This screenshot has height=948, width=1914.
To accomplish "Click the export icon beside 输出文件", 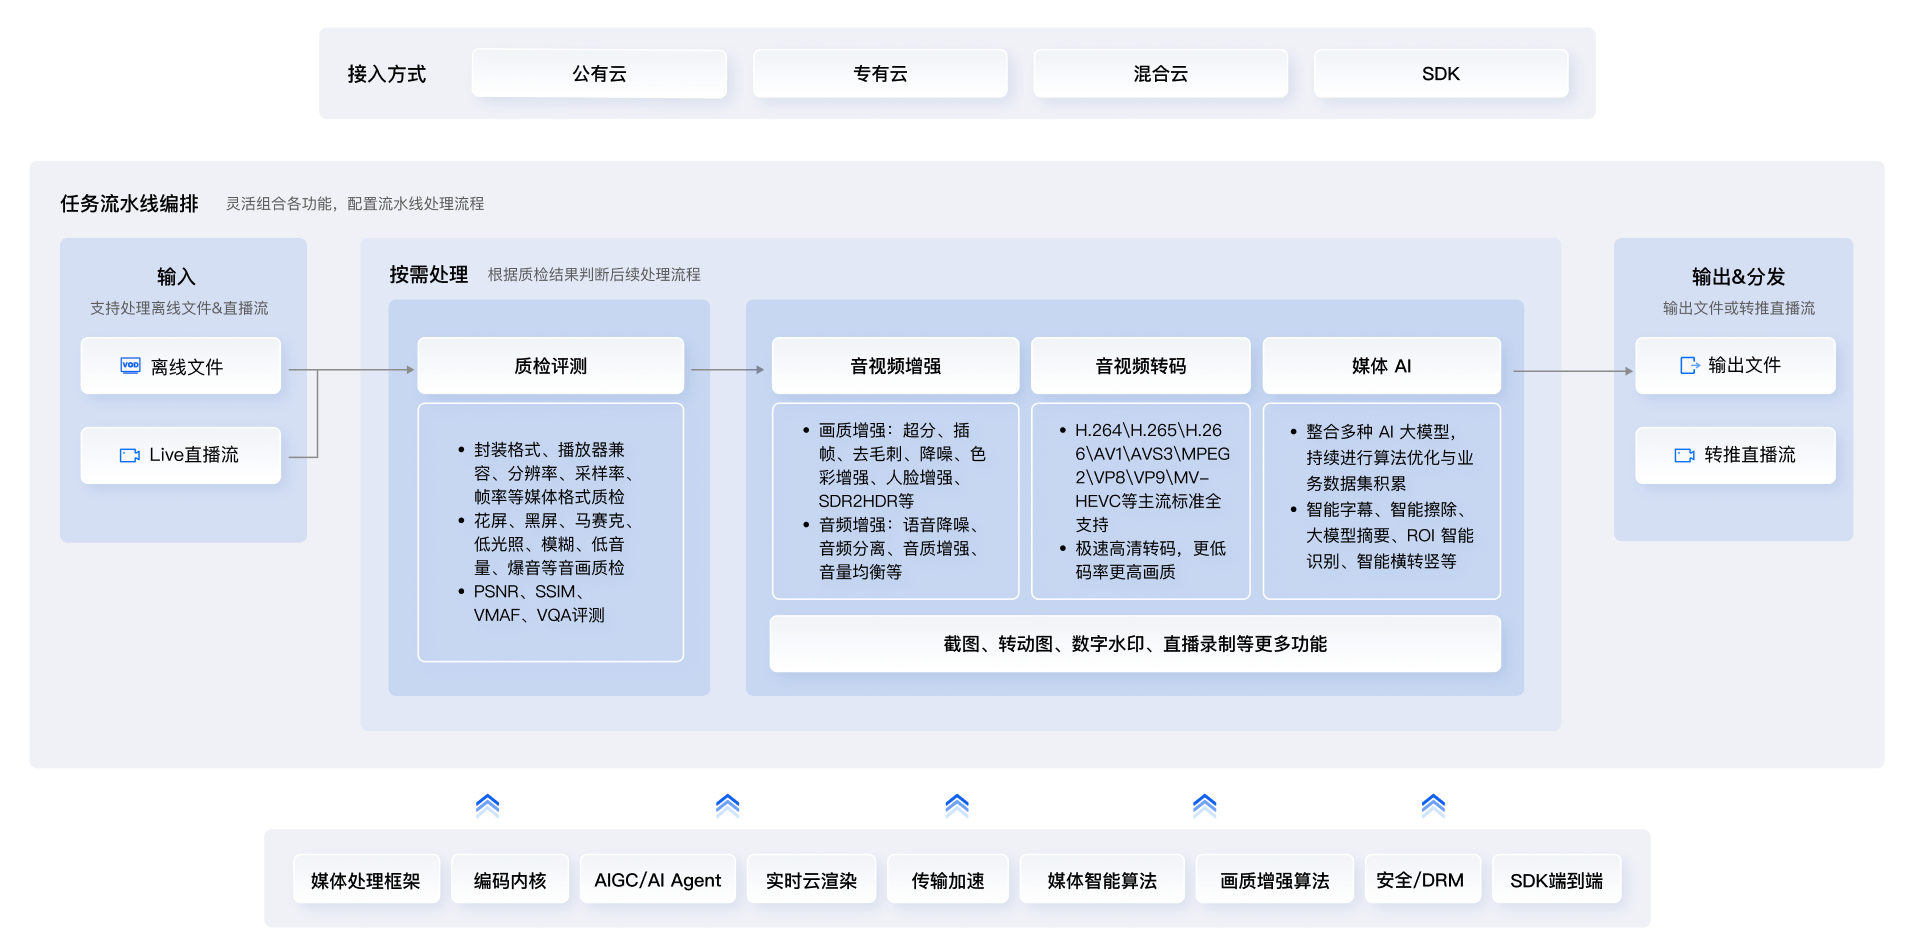I will (x=1689, y=366).
